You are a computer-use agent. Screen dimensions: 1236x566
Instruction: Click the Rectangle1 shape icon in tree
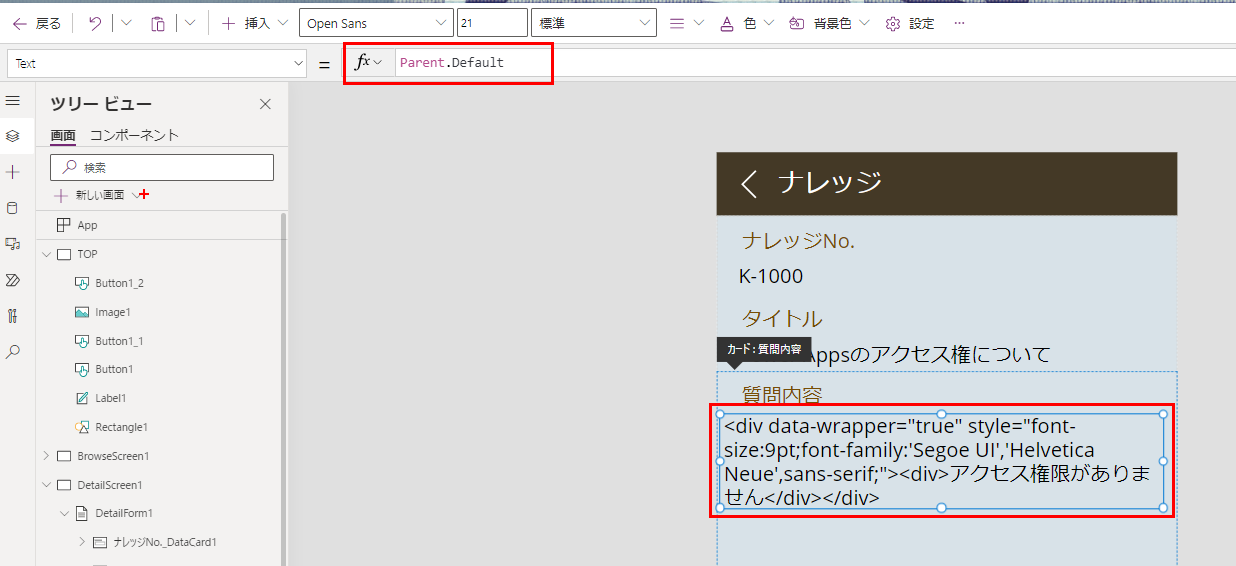pos(83,427)
